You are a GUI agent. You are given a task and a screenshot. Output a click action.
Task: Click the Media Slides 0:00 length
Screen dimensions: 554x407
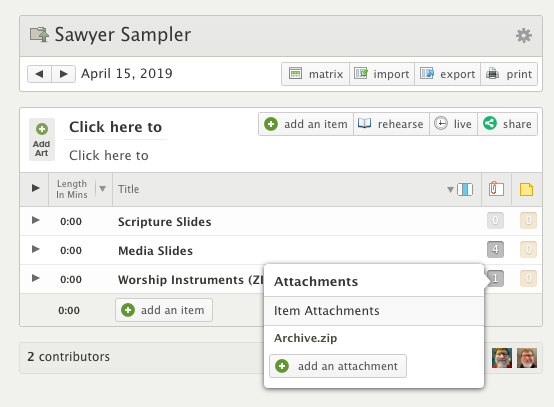(71, 250)
